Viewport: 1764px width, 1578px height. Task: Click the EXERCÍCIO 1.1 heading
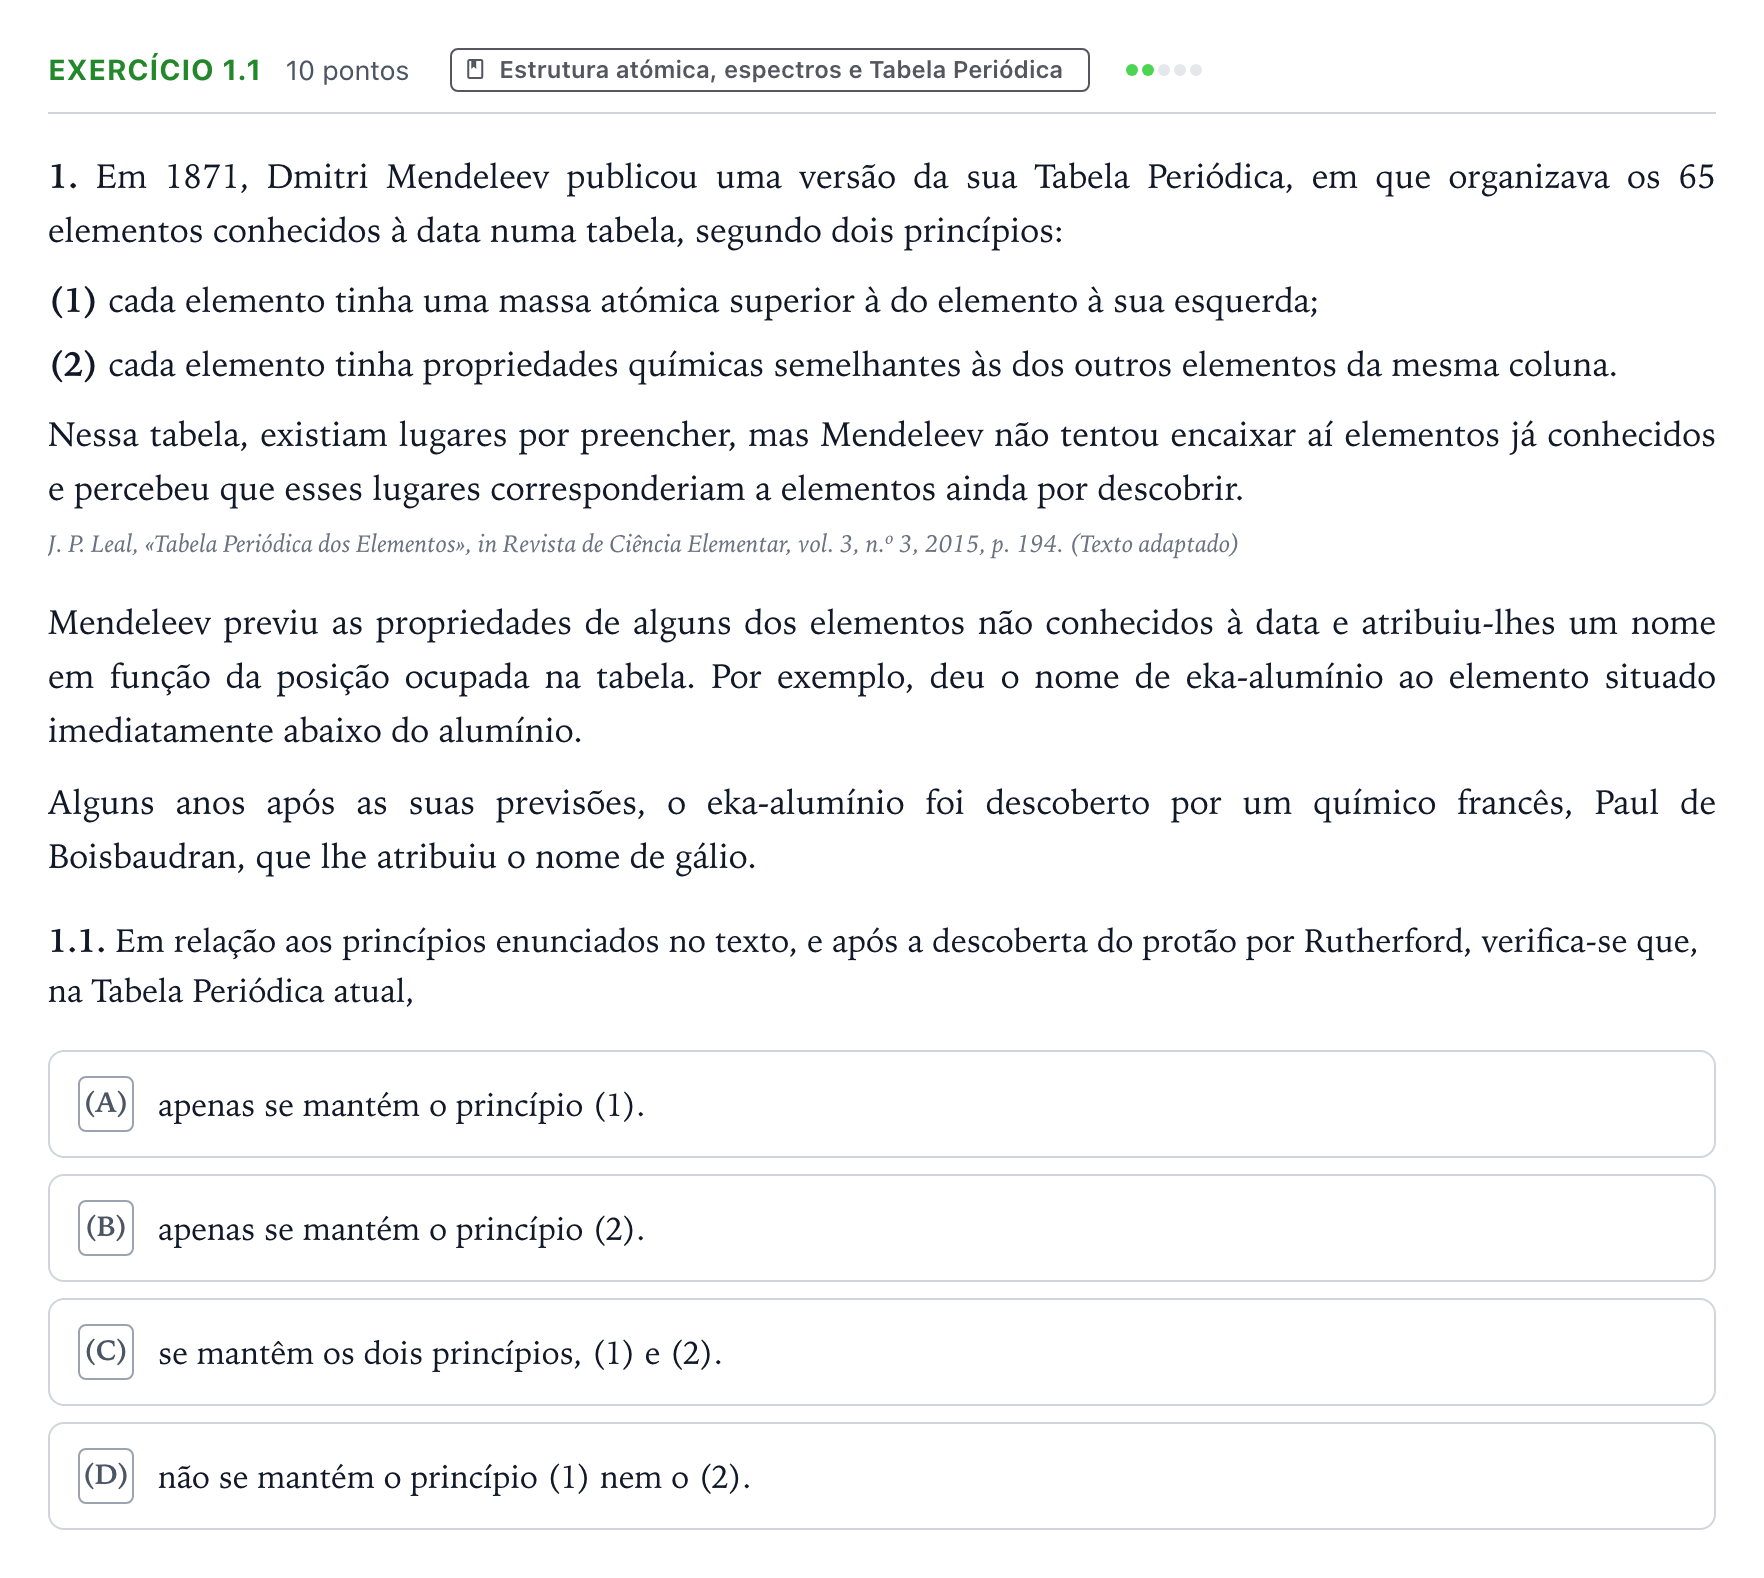coord(155,70)
